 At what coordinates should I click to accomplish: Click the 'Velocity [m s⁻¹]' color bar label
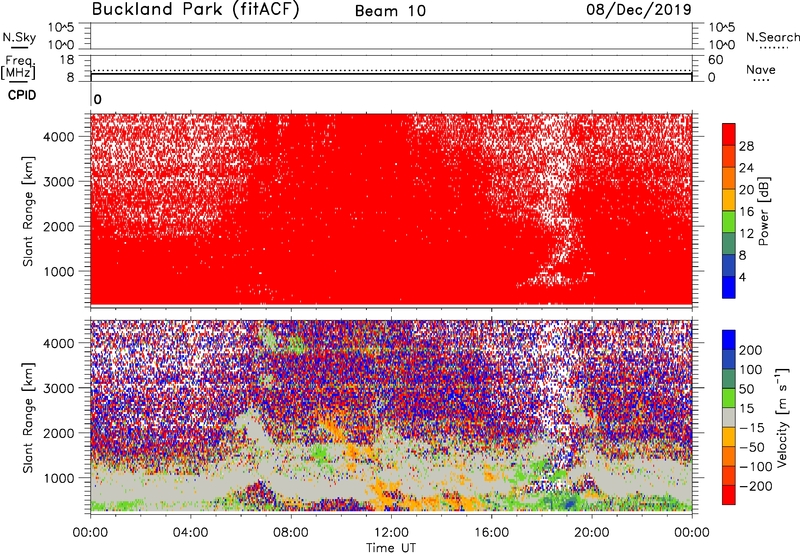pos(783,416)
